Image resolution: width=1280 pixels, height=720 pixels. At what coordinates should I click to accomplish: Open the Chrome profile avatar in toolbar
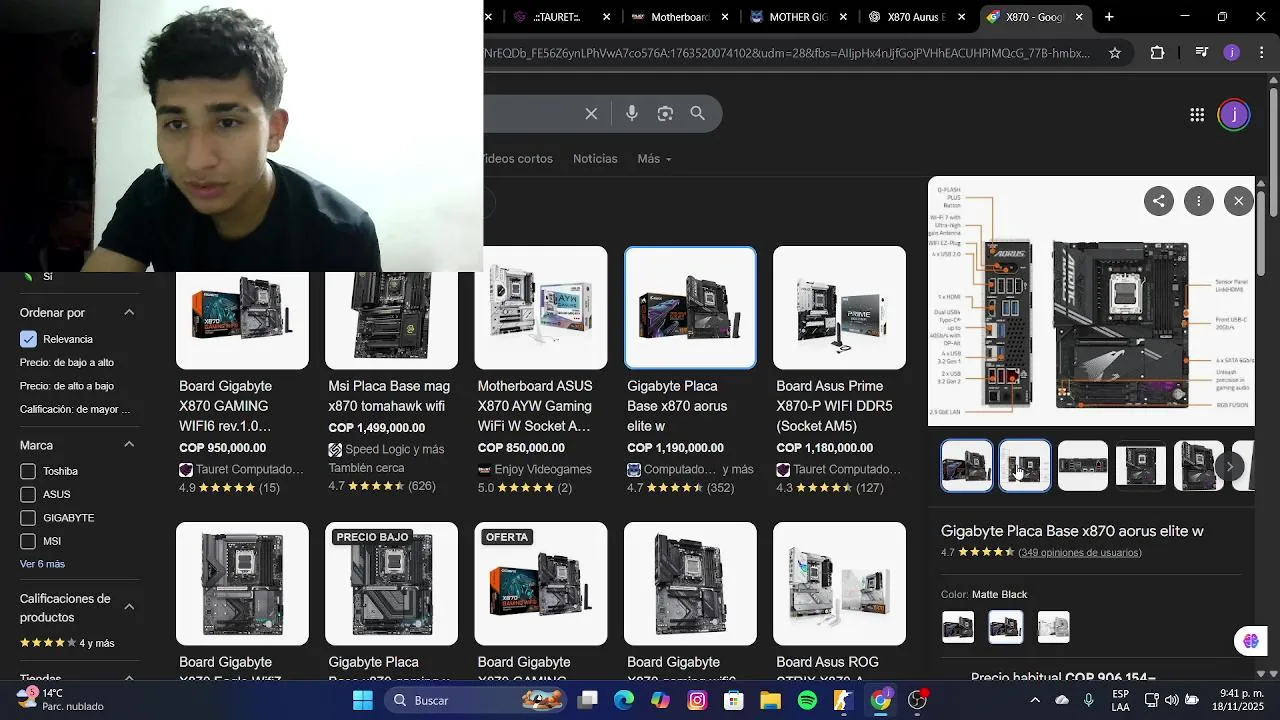(x=1232, y=53)
